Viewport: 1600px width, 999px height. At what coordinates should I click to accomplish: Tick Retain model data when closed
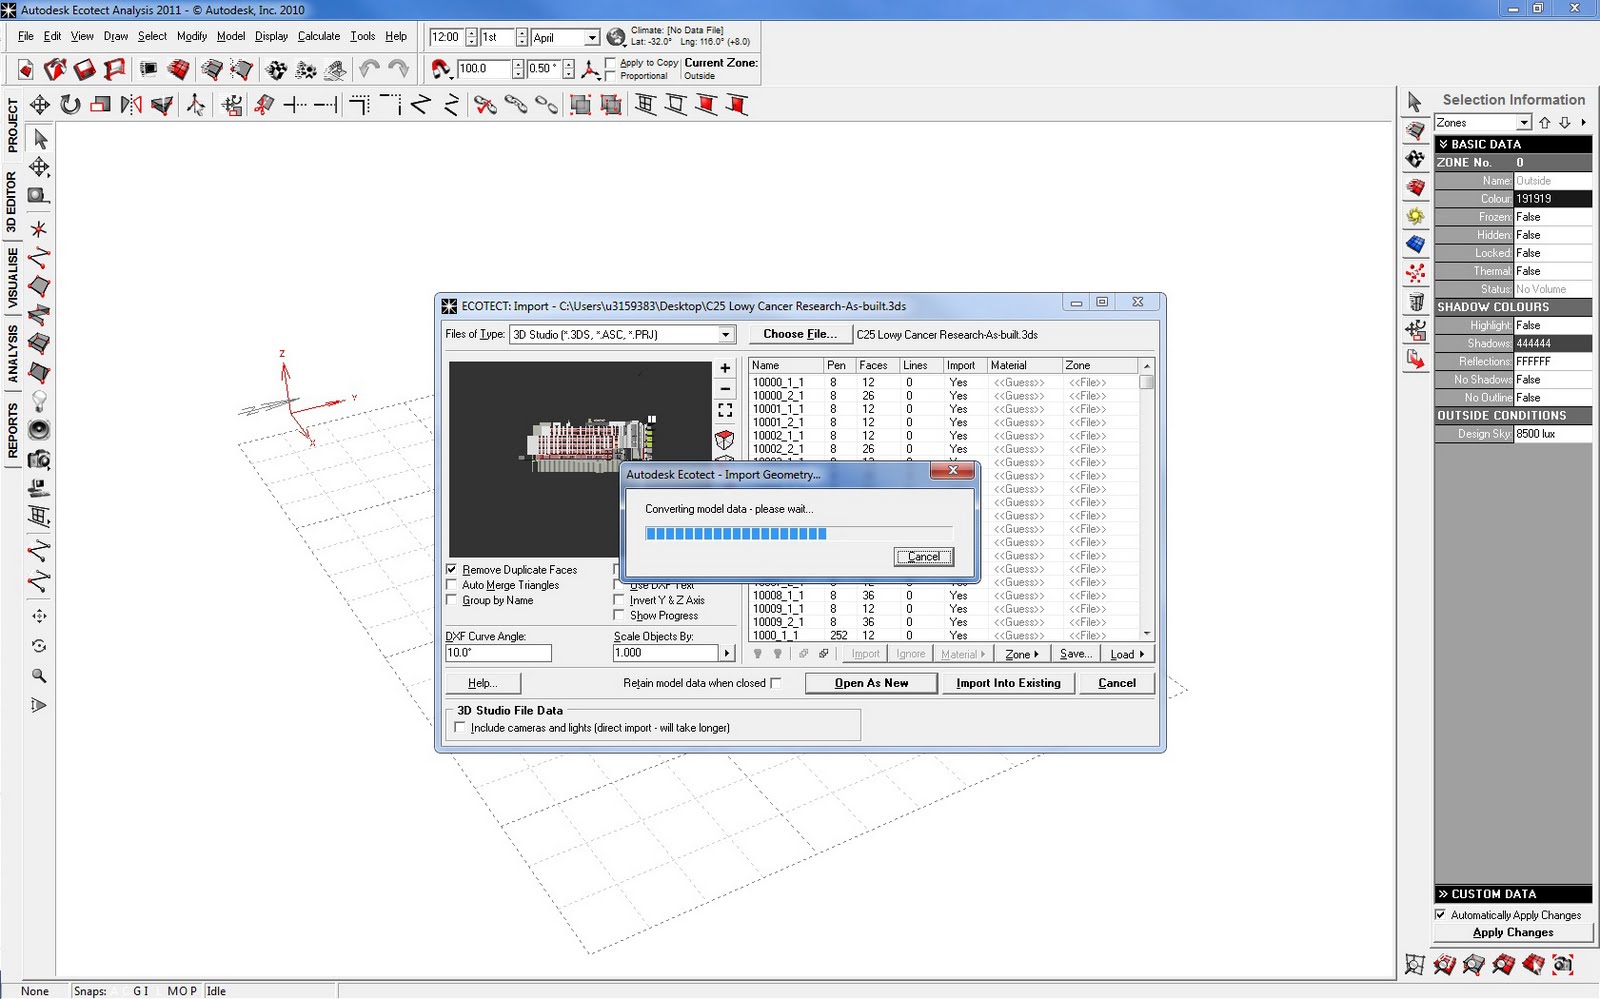776,683
